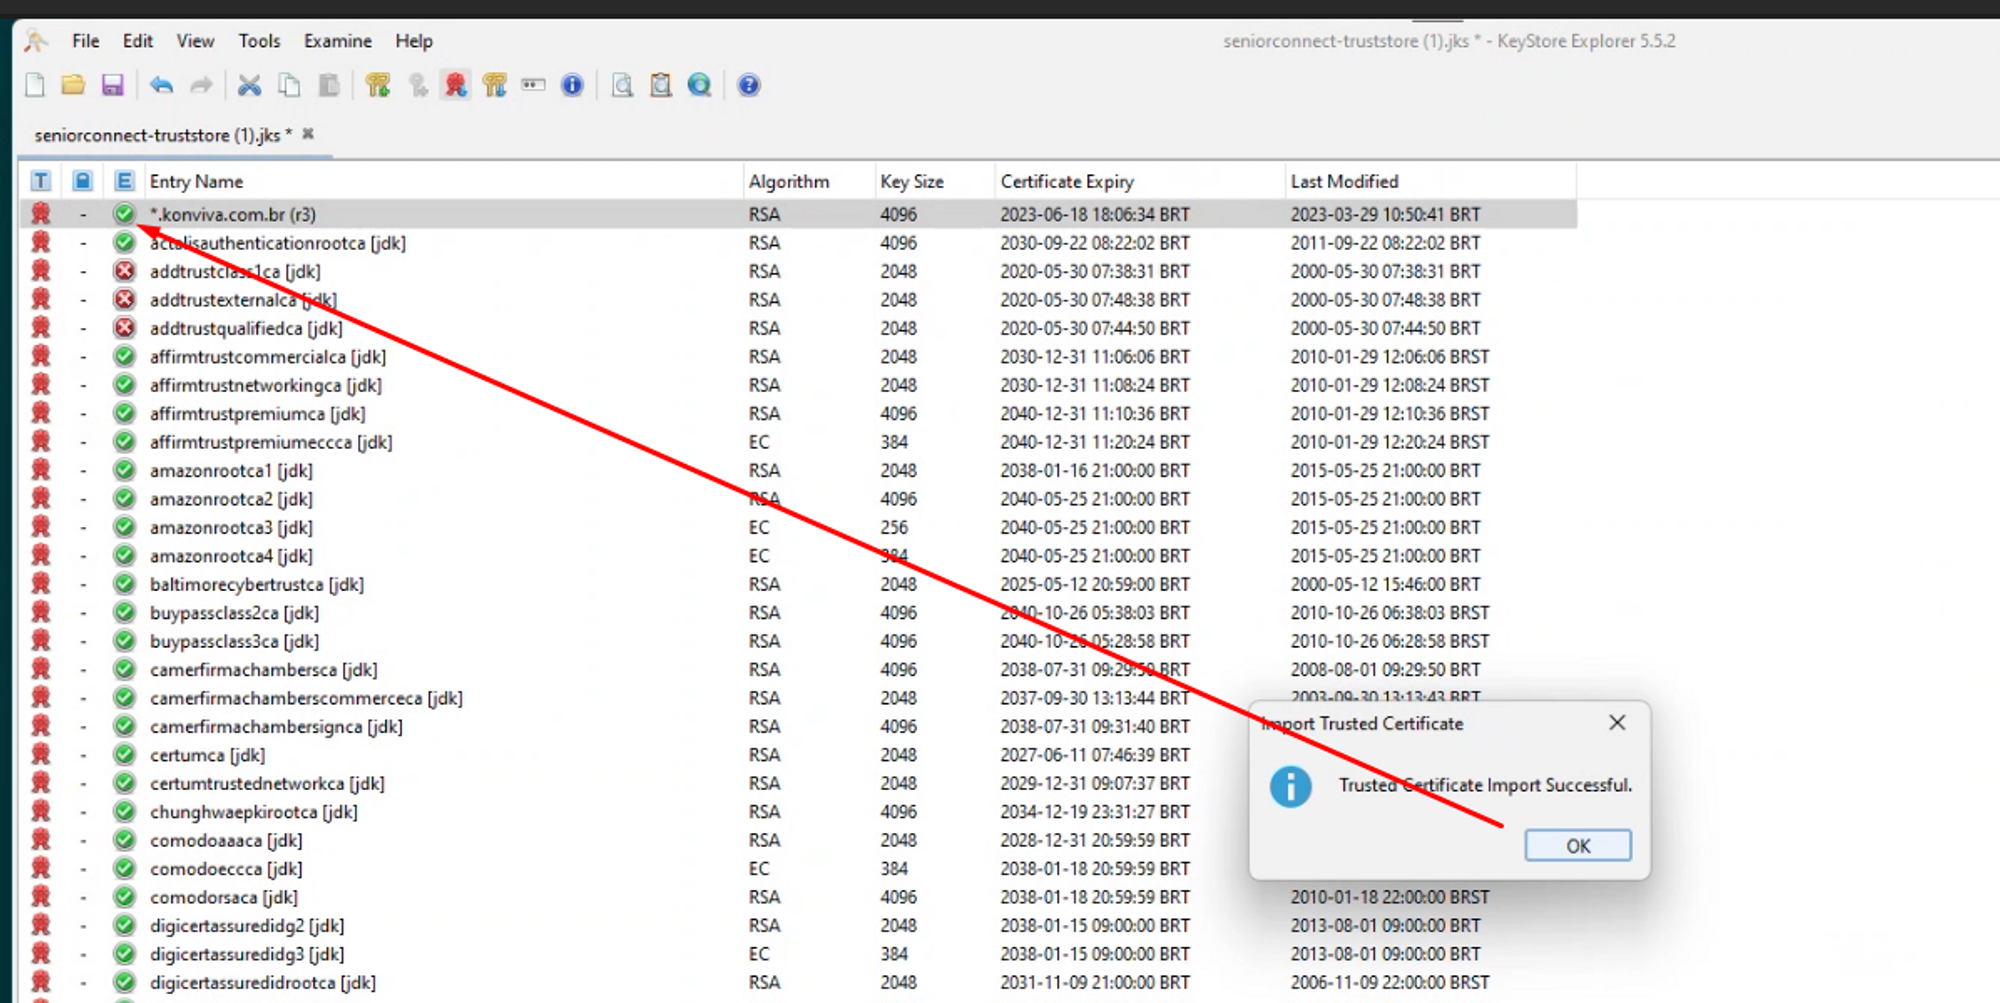The height and width of the screenshot is (1003, 2000).
Task: Open the File menu
Action: pos(86,41)
